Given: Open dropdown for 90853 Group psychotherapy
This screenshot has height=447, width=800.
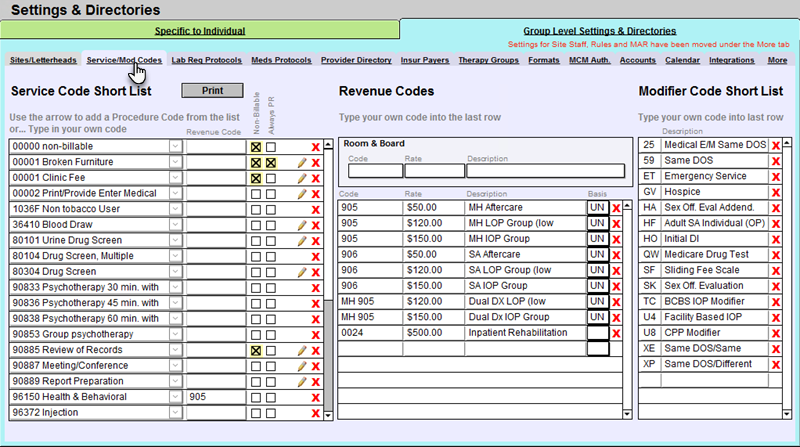Looking at the screenshot, I should (175, 334).
